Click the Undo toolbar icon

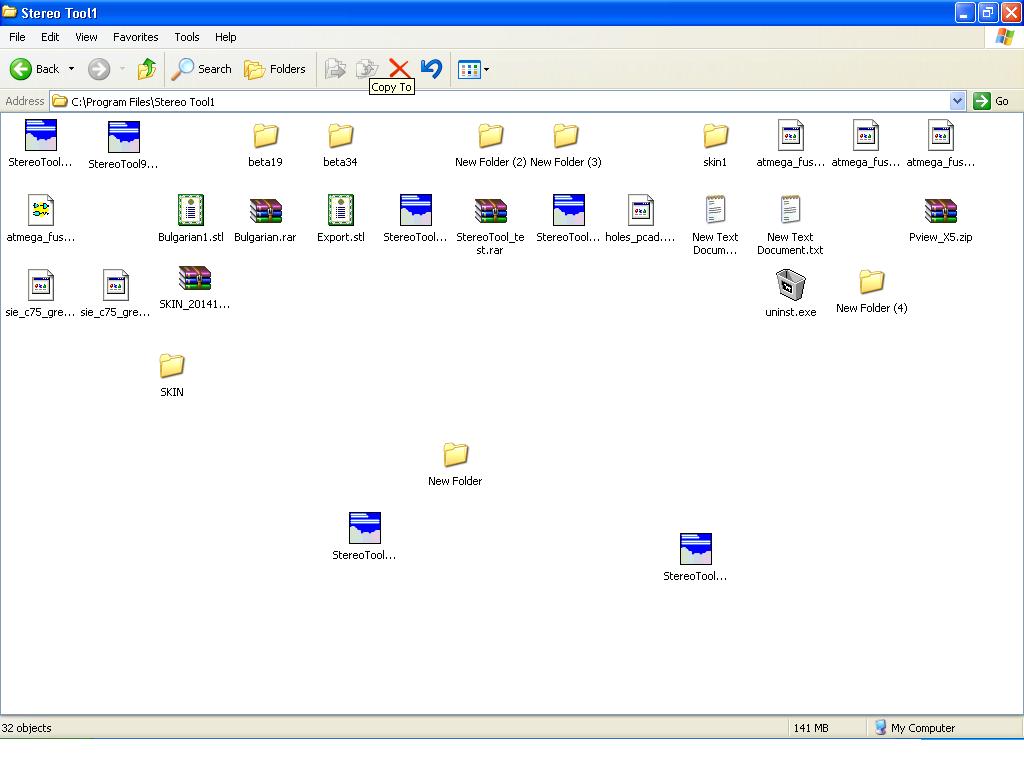click(432, 69)
